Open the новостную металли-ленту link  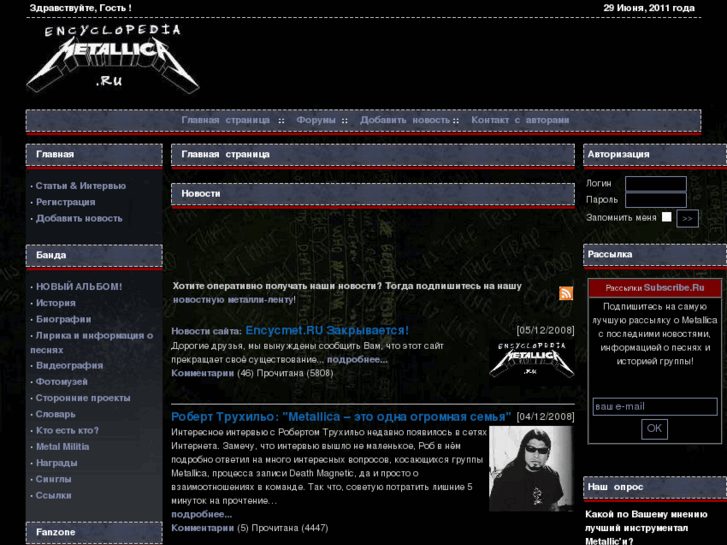(233, 300)
